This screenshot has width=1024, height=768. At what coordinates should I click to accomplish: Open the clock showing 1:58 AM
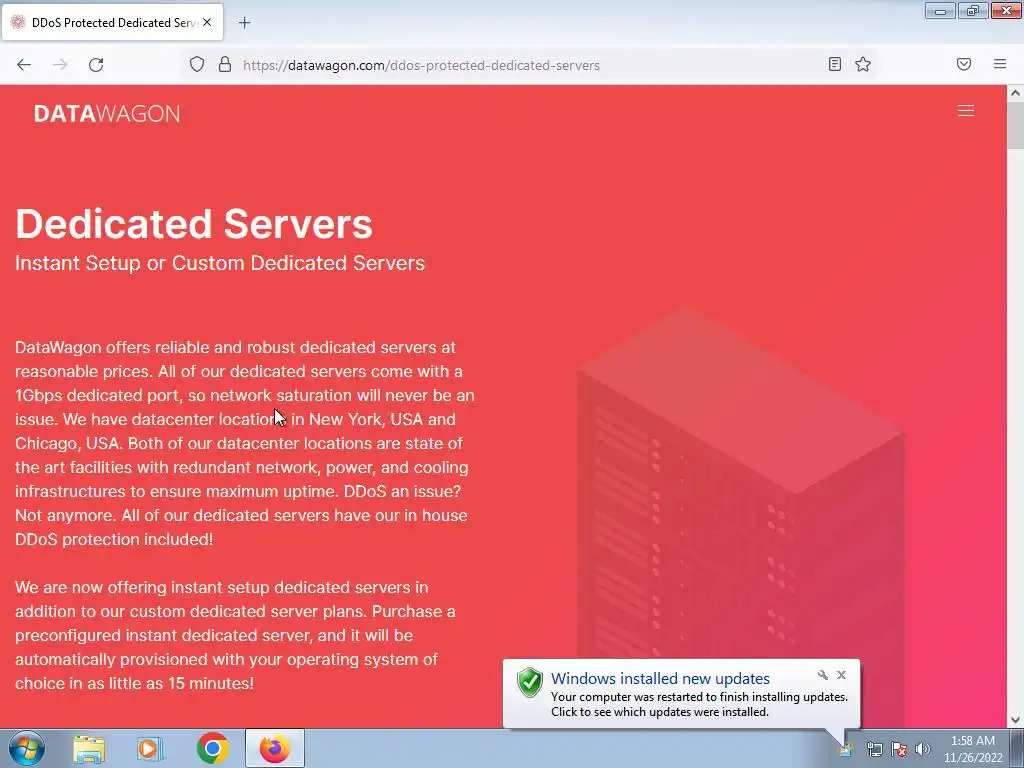tap(972, 749)
